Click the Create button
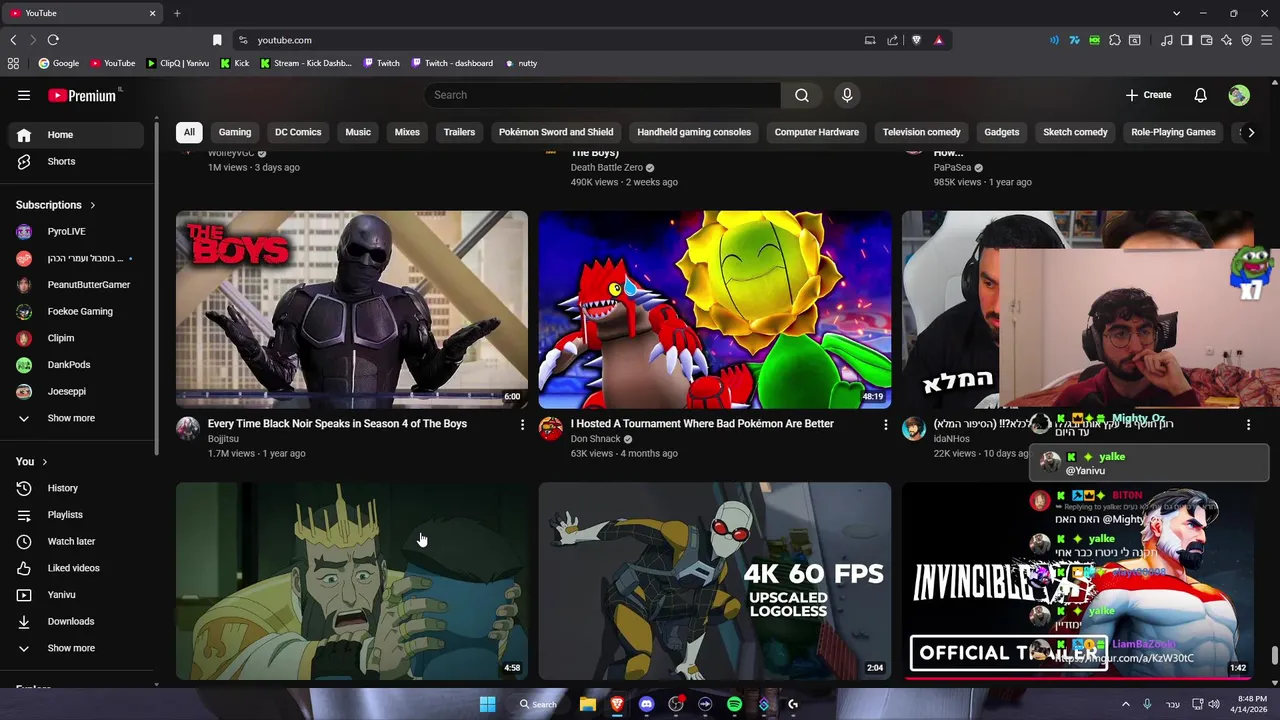This screenshot has height=720, width=1280. [1148, 95]
